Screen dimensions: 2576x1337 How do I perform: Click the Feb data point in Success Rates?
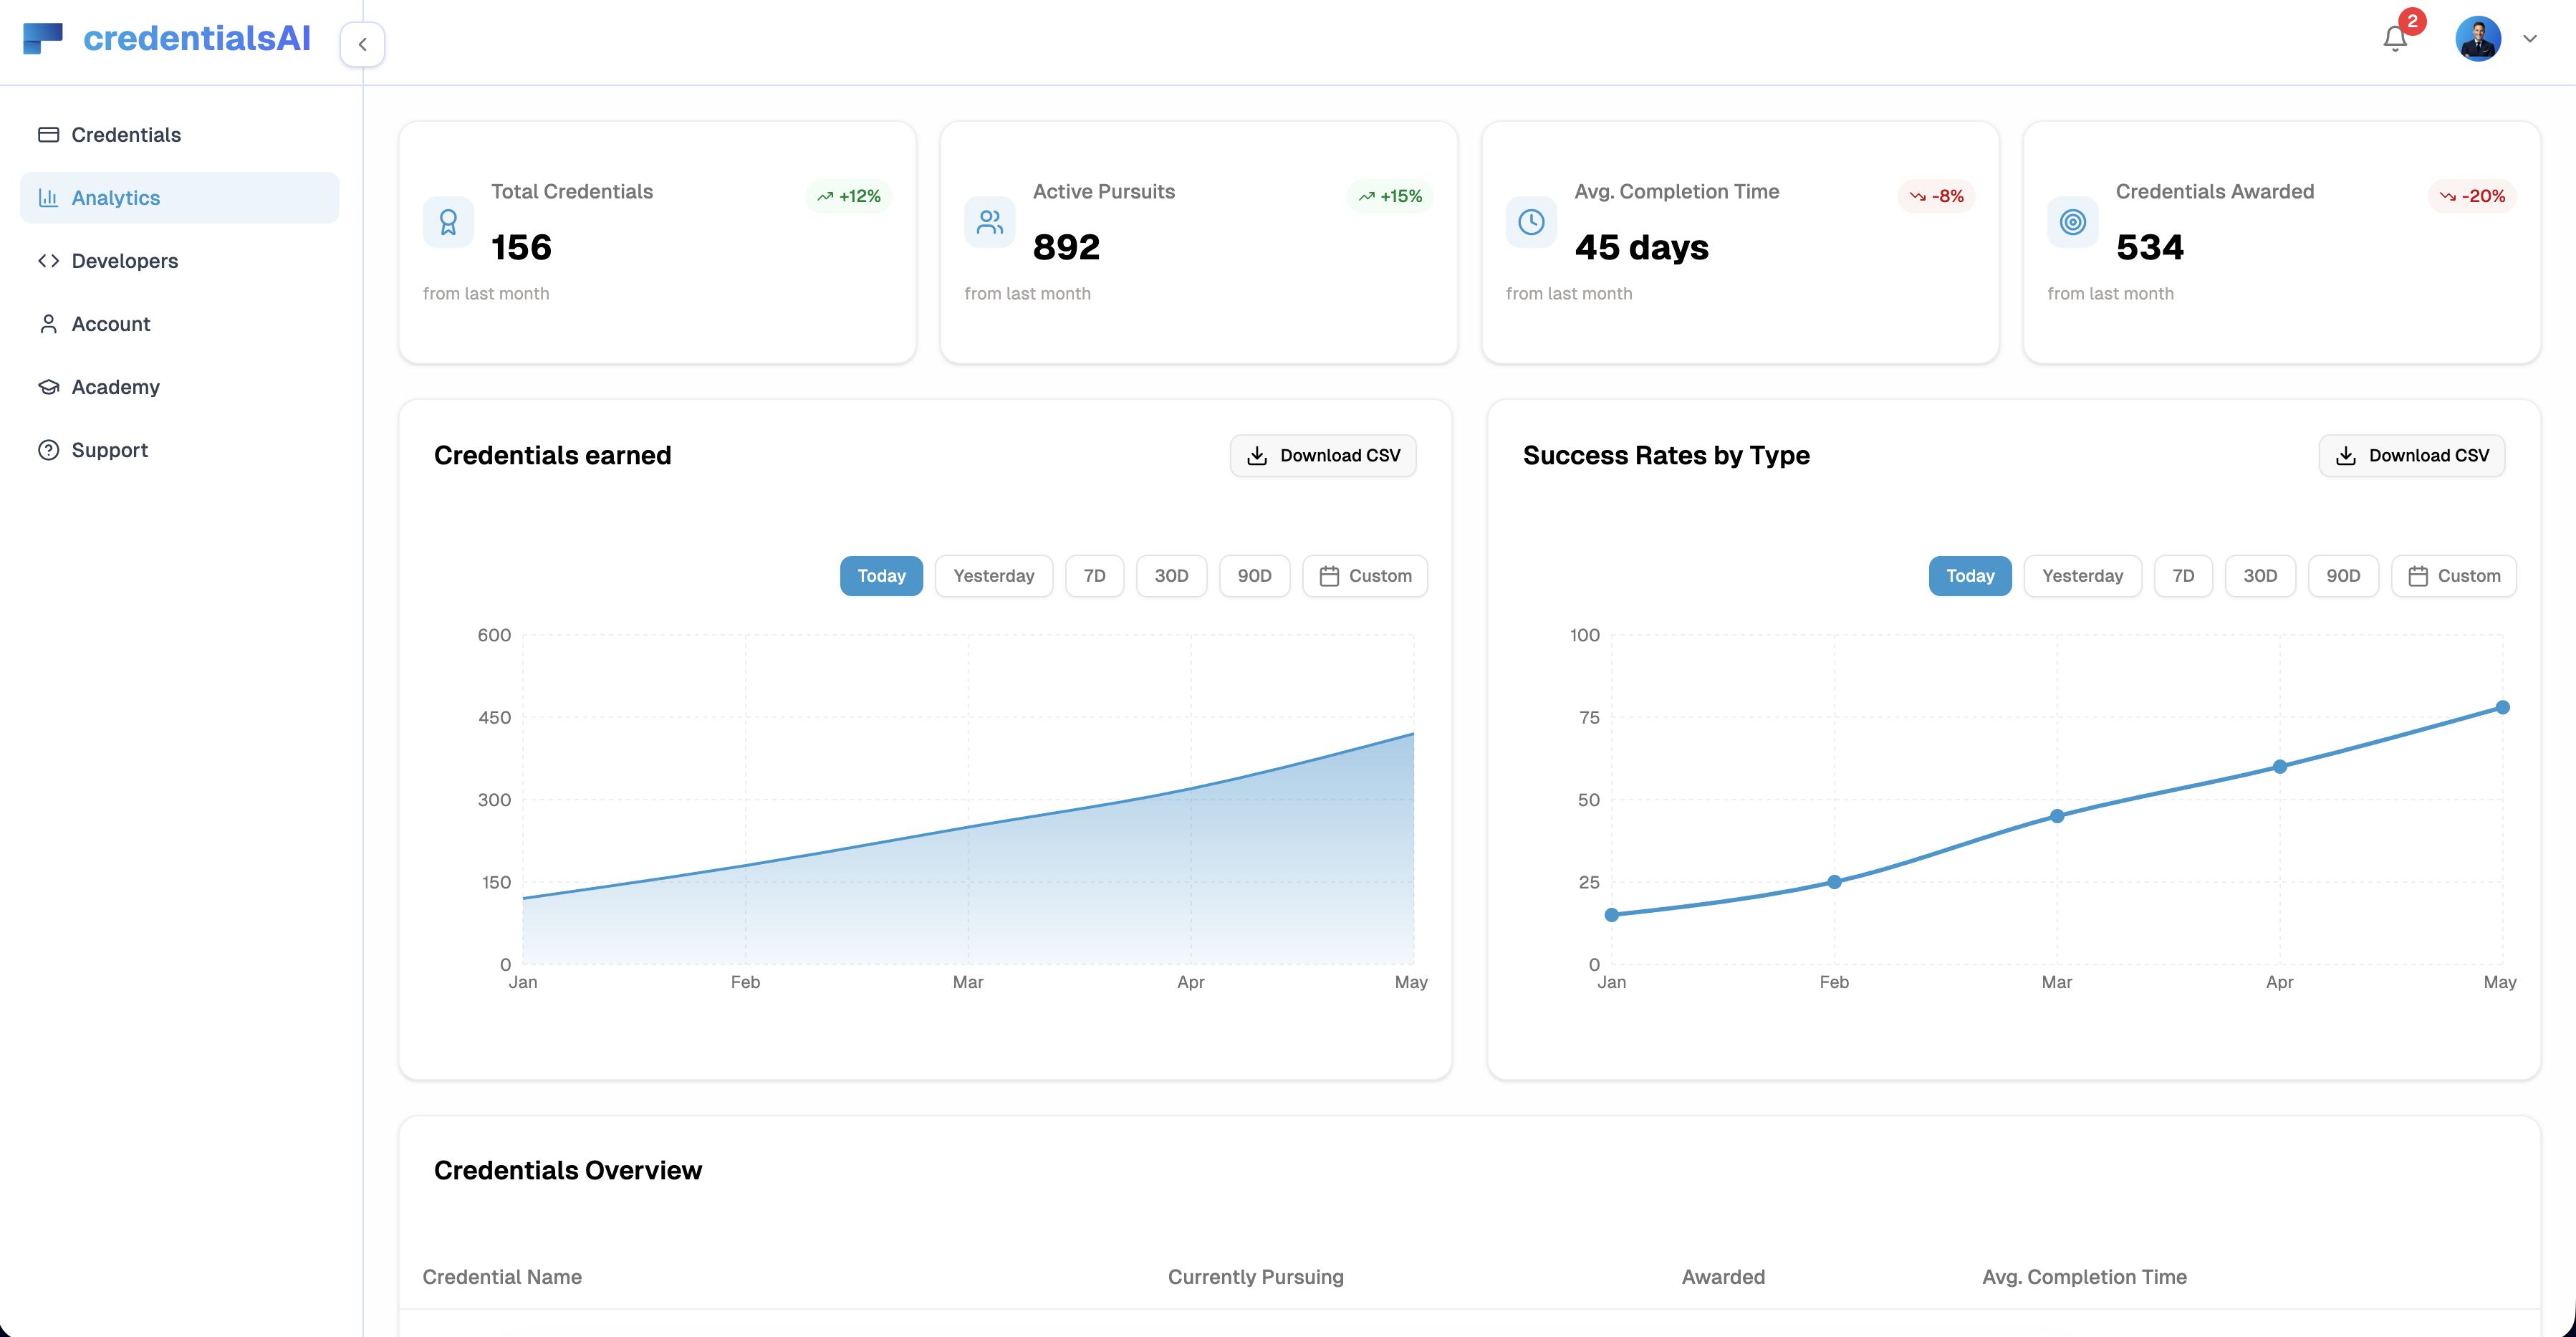1834,882
